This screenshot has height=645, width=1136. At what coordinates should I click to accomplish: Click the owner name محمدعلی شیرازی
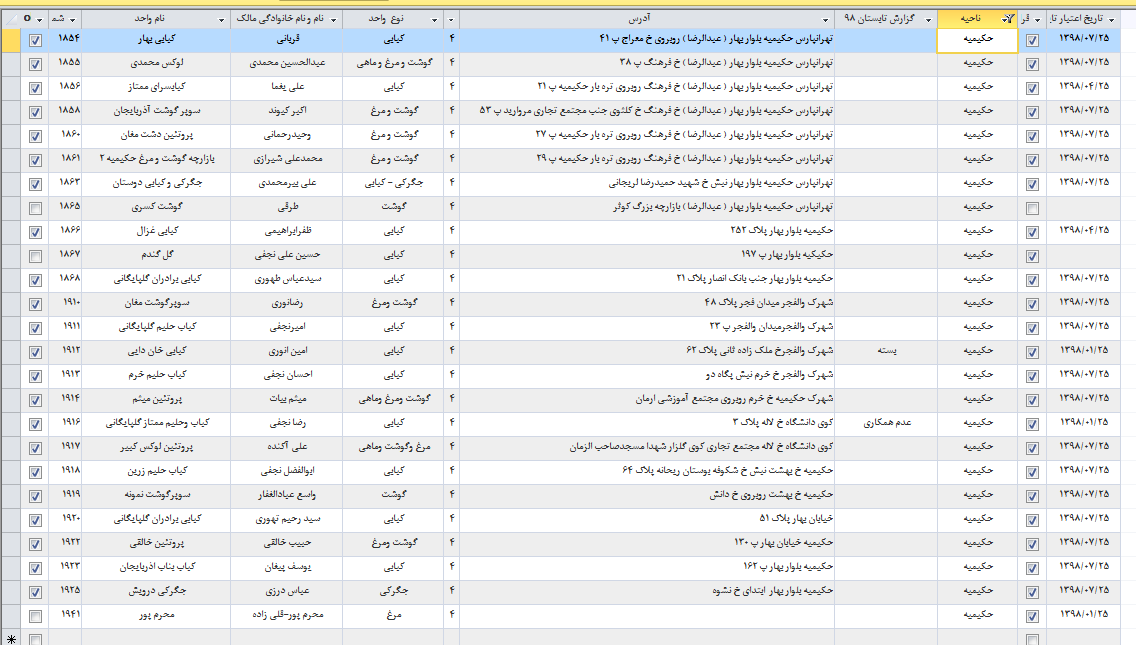[287, 159]
